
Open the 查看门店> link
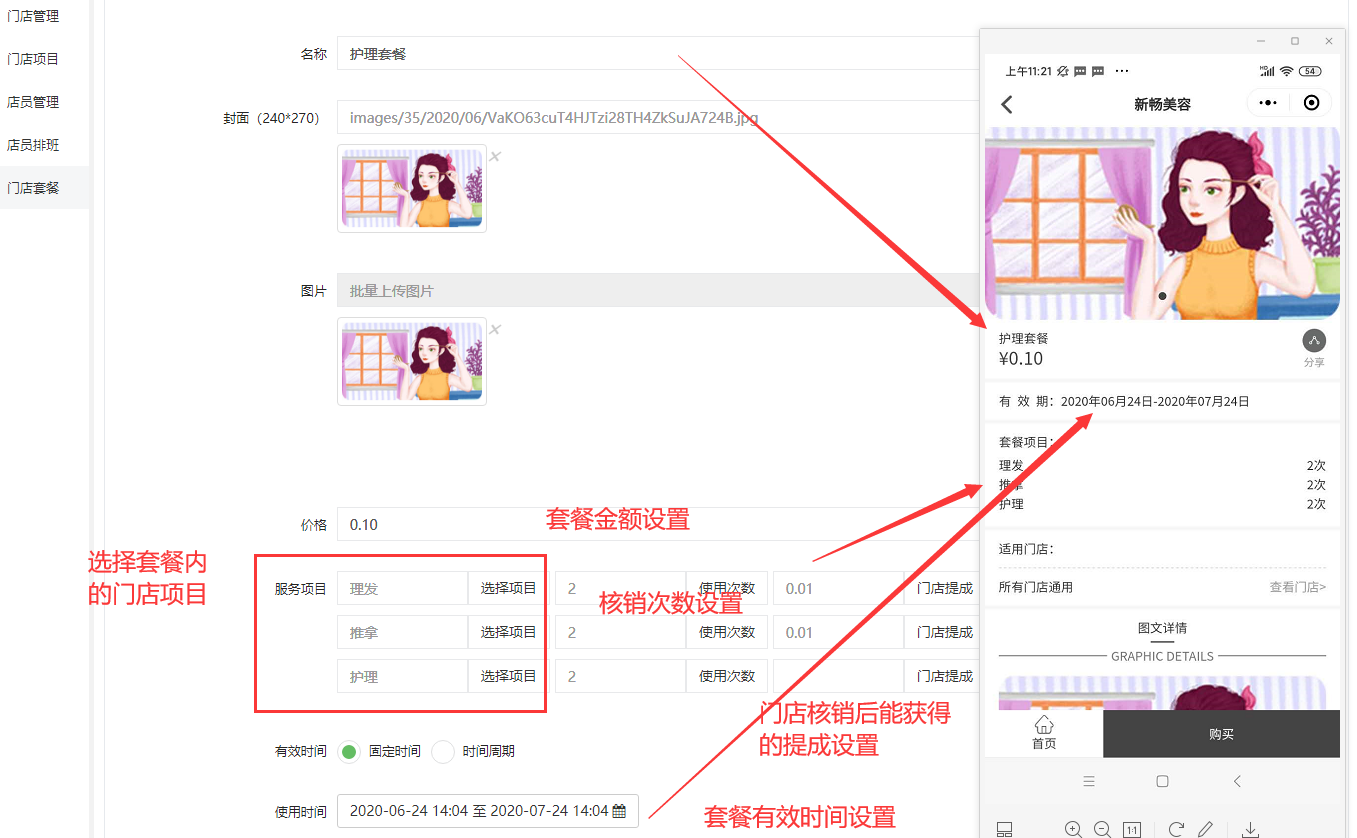click(1298, 587)
